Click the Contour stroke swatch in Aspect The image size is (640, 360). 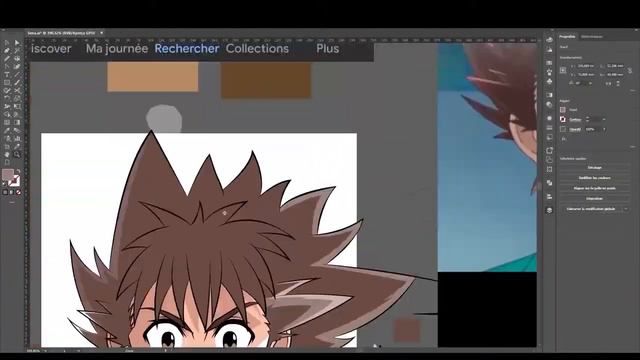pos(563,119)
